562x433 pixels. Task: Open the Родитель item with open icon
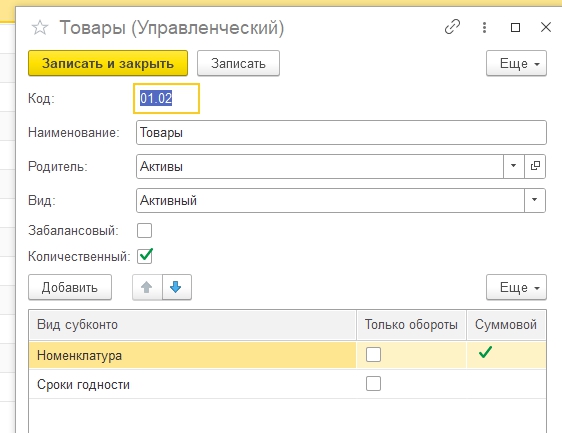coord(535,166)
